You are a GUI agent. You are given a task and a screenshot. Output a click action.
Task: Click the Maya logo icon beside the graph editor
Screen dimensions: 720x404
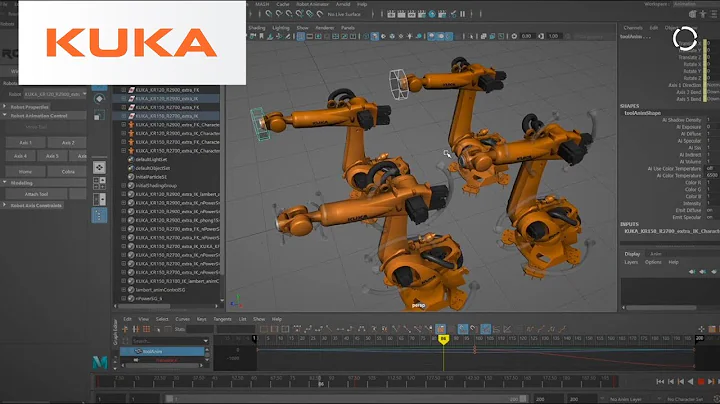(x=100, y=363)
